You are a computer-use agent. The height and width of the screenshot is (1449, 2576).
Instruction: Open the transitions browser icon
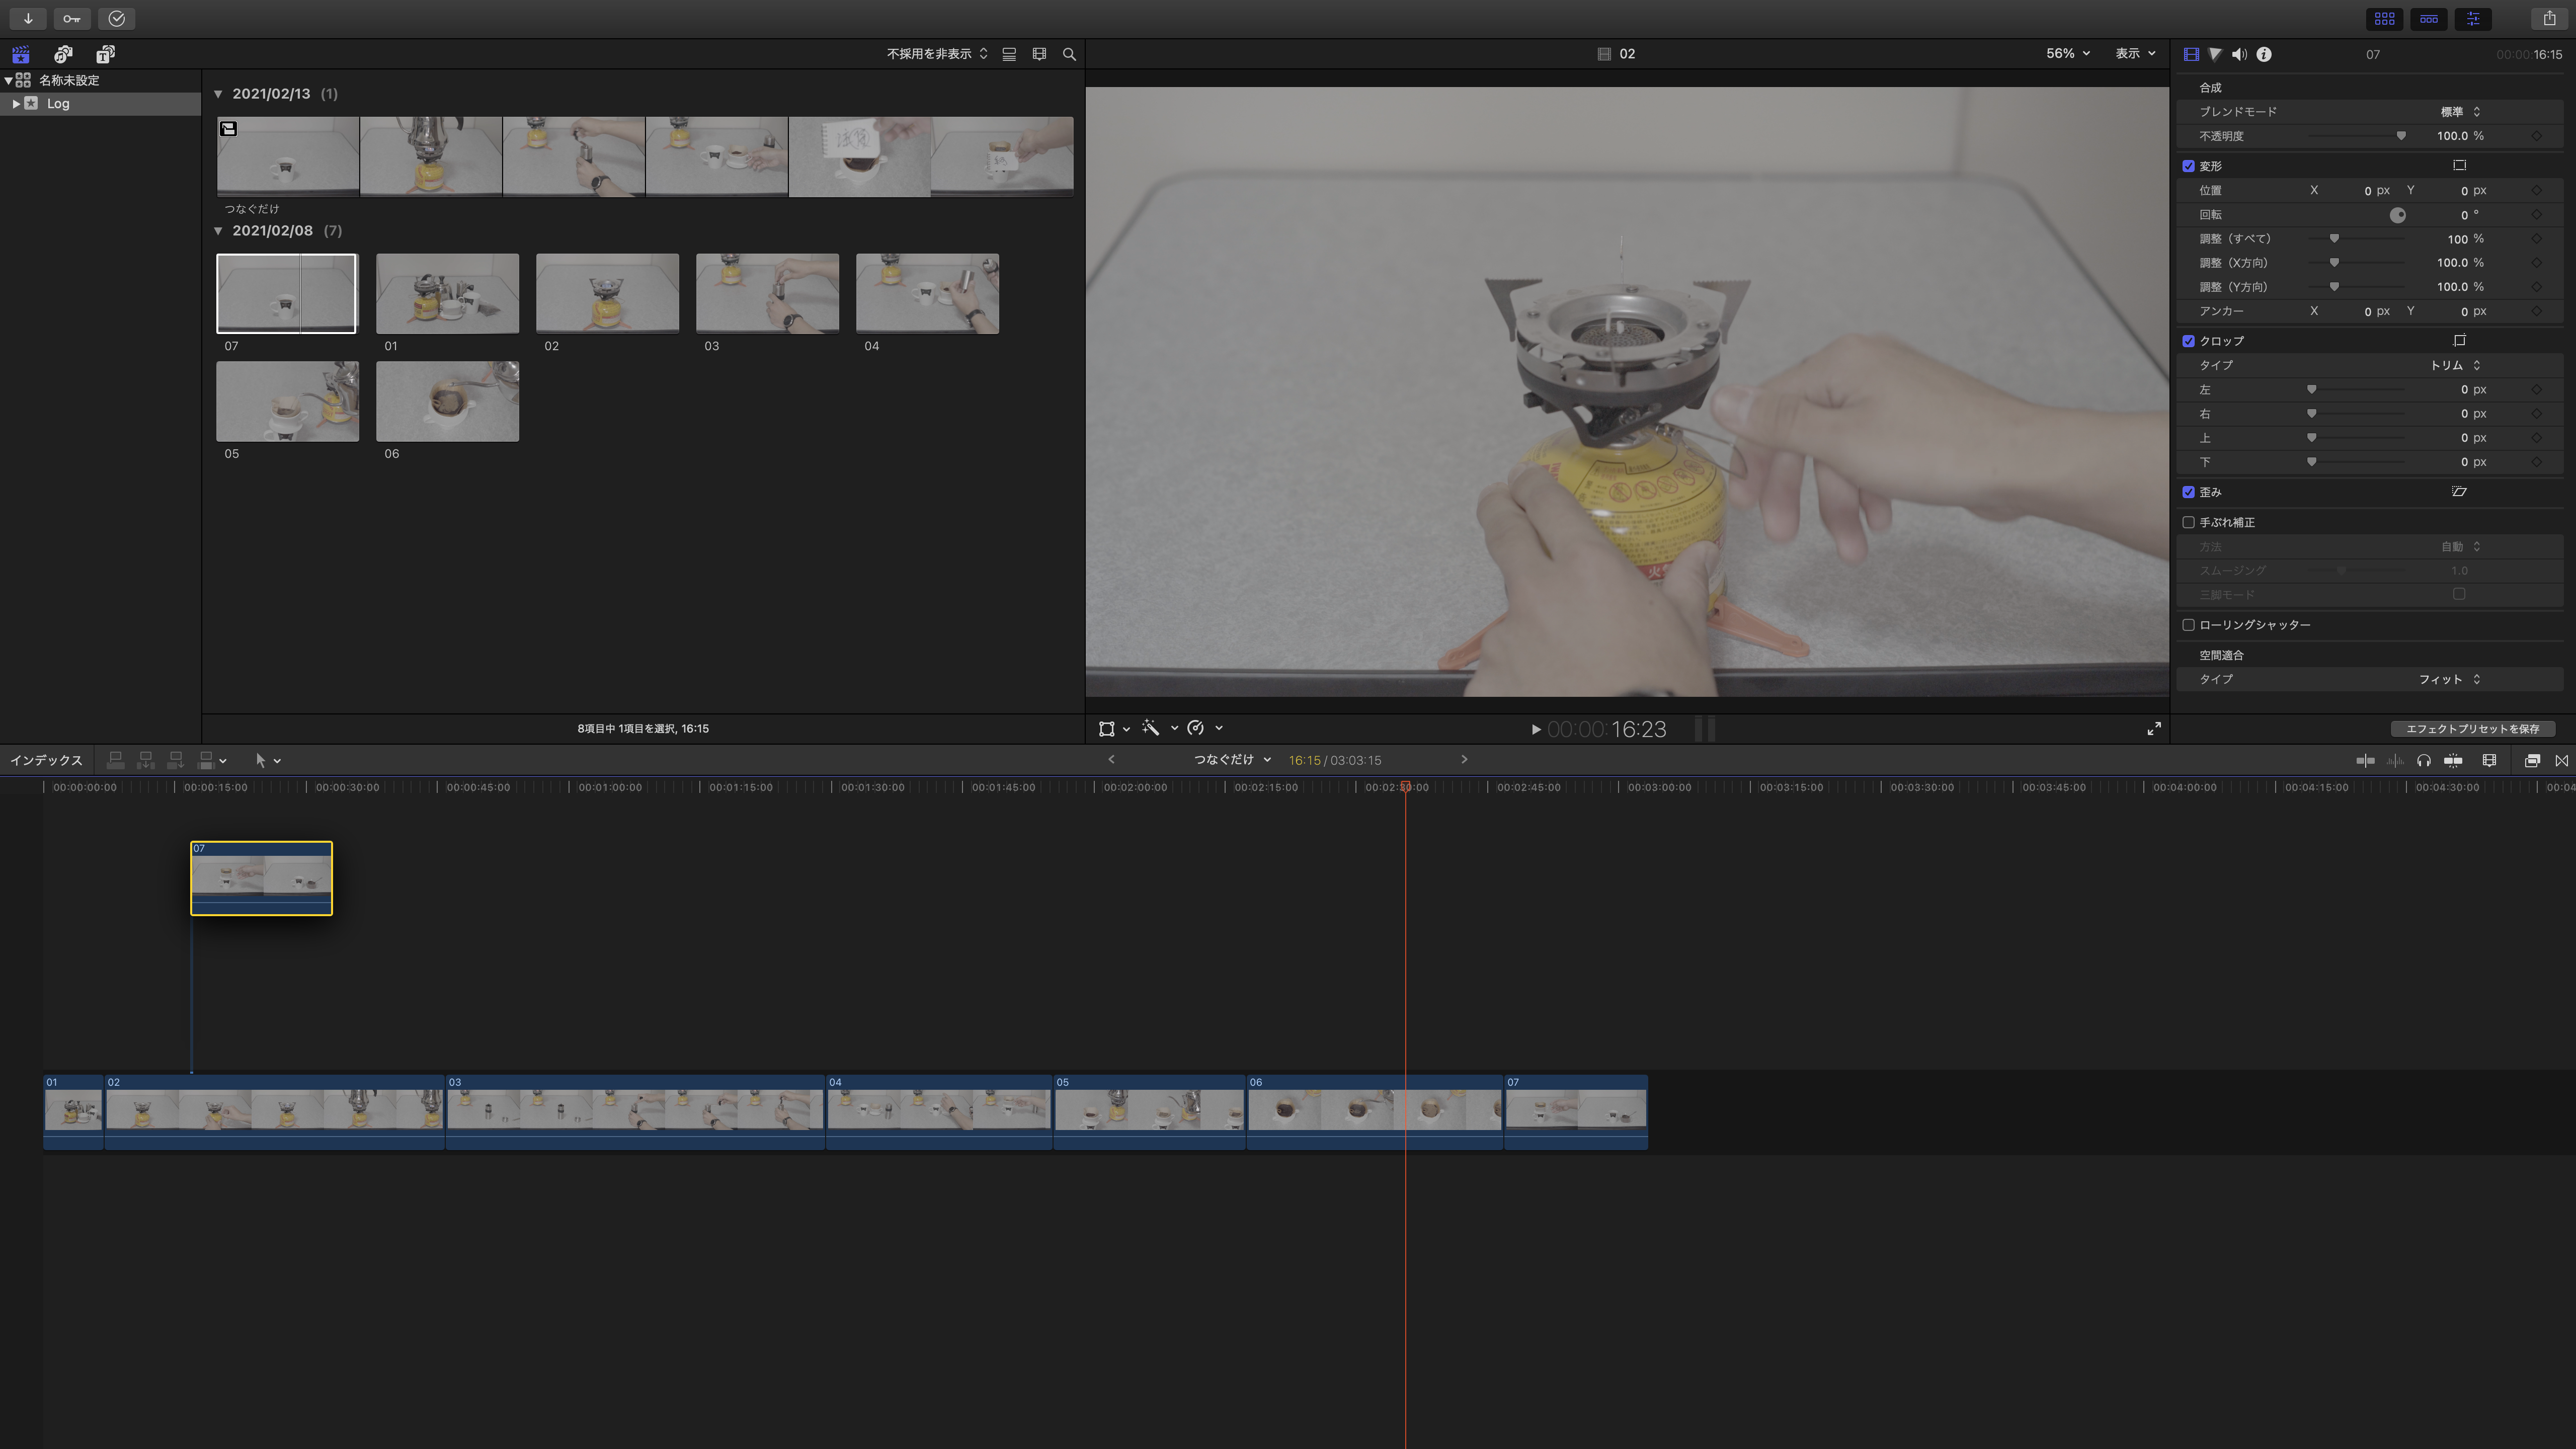(2562, 761)
